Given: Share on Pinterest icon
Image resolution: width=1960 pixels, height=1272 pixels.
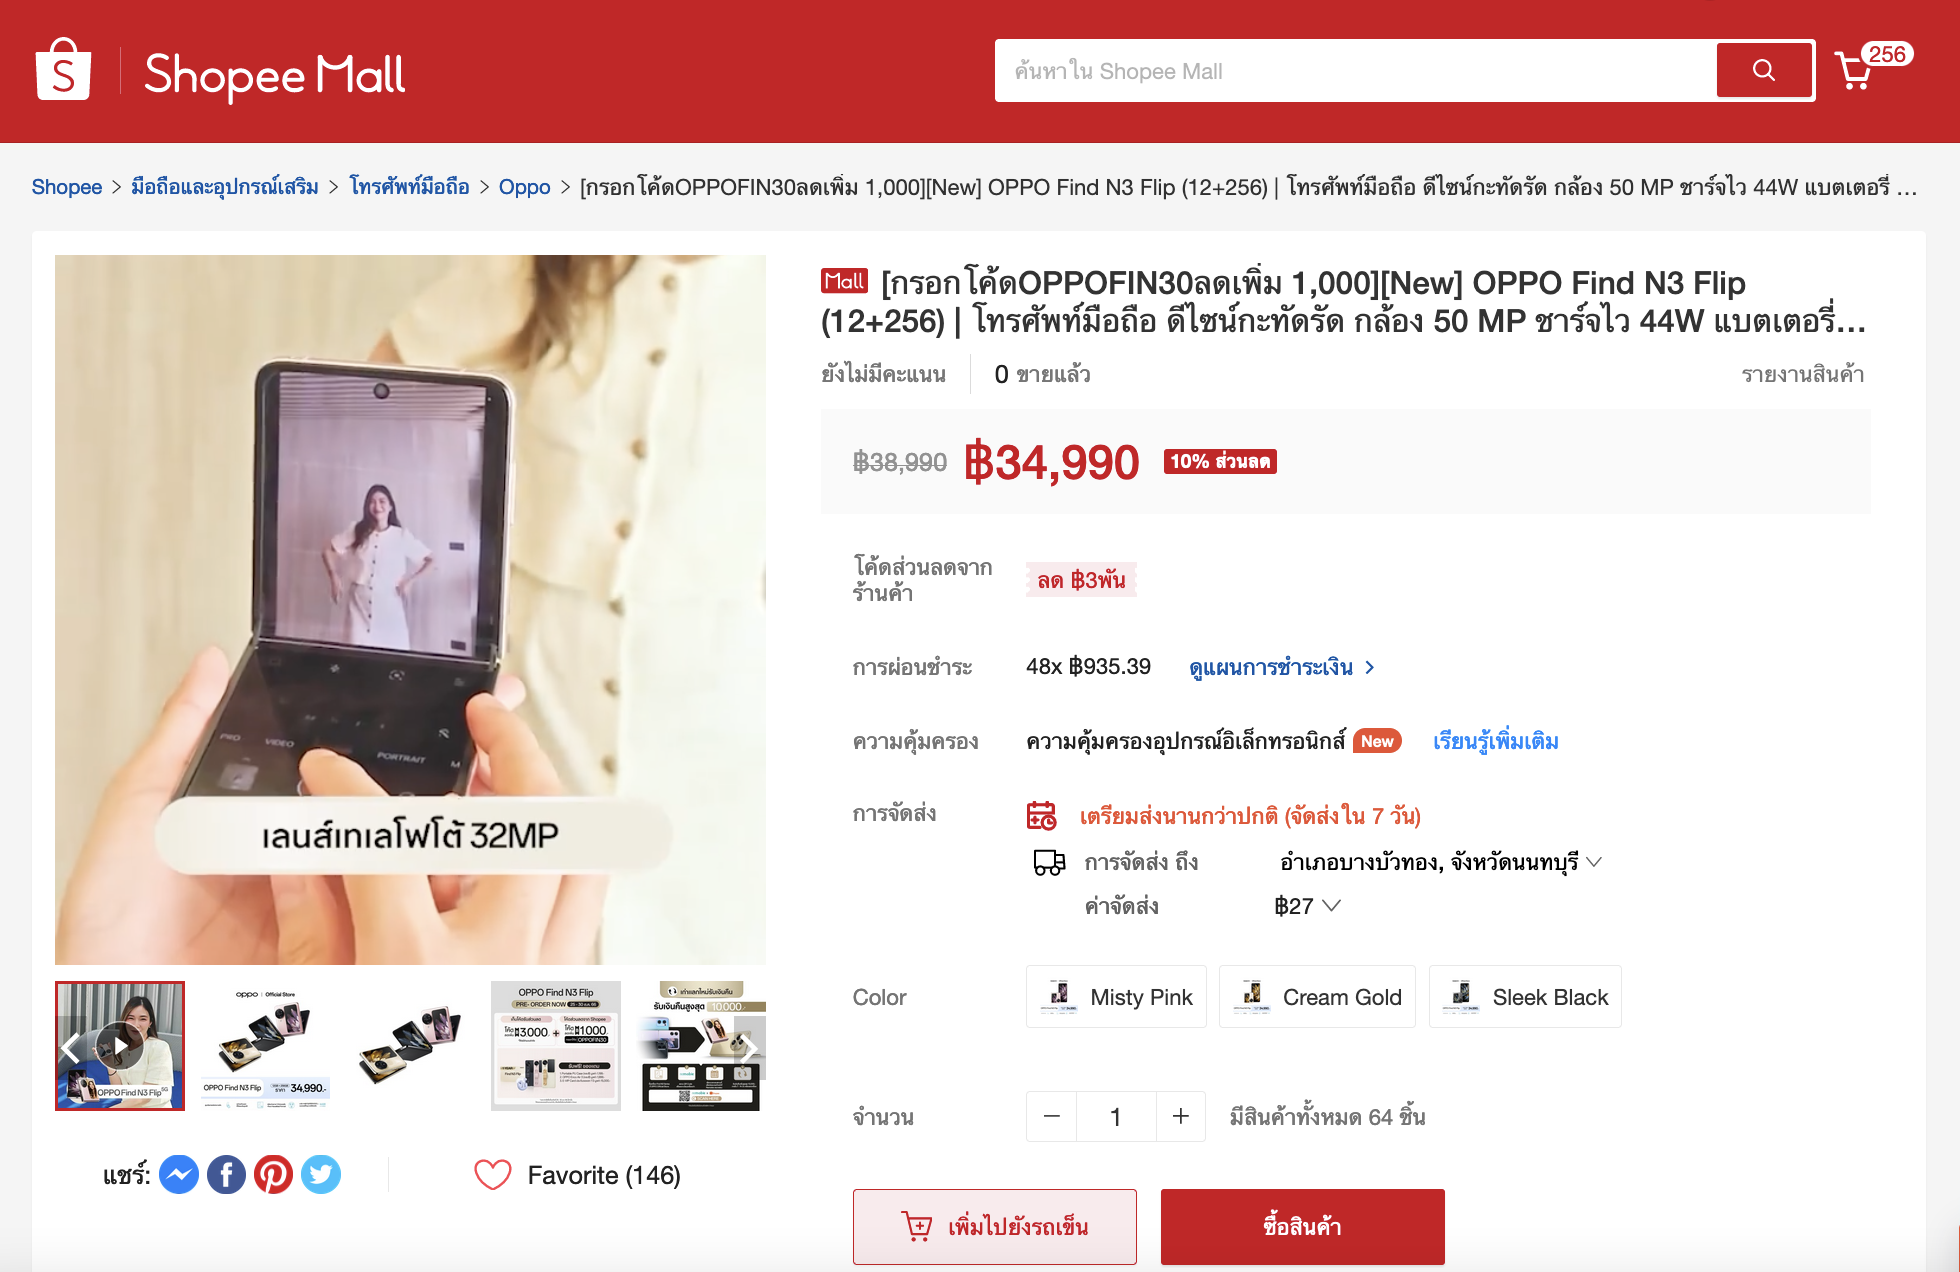Looking at the screenshot, I should 273,1175.
